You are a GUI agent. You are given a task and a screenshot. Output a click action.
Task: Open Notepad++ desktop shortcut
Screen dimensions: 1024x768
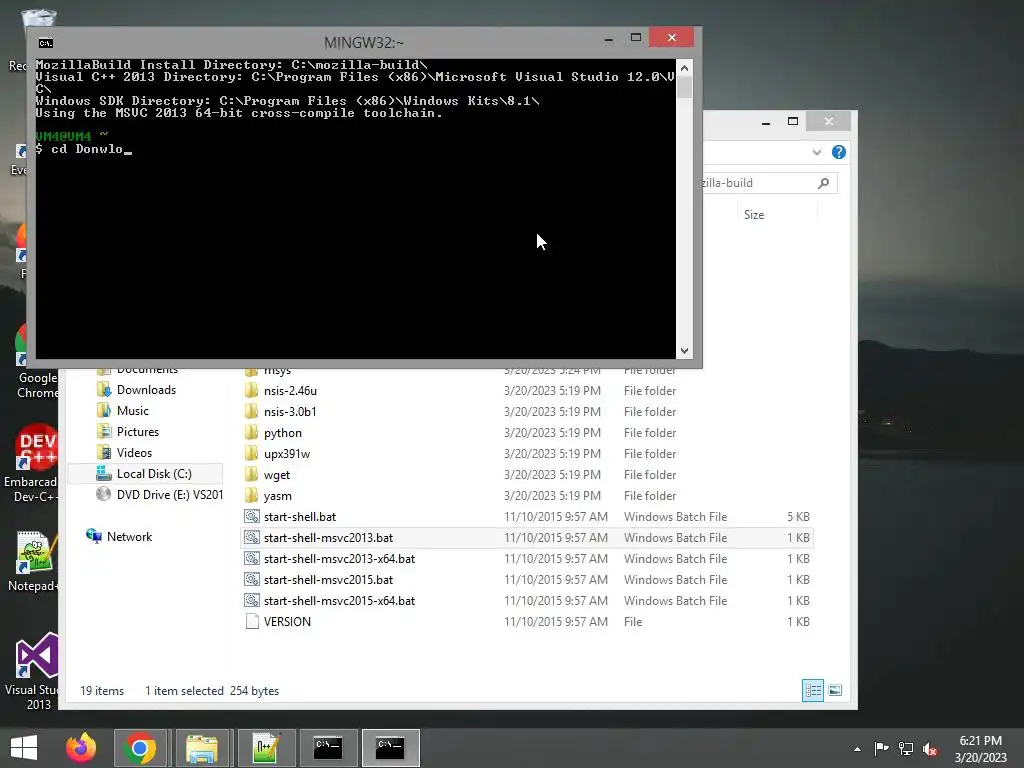click(34, 562)
